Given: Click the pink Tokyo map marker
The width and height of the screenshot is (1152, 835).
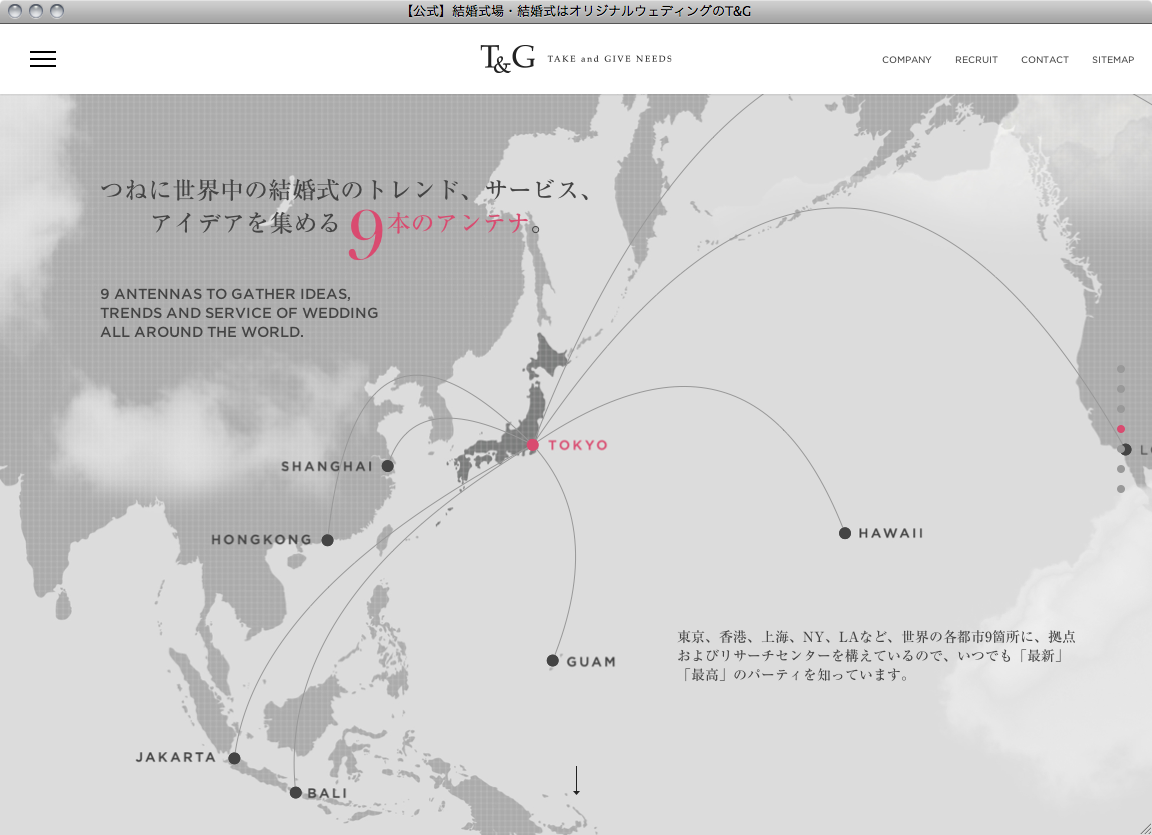Looking at the screenshot, I should tap(533, 445).
